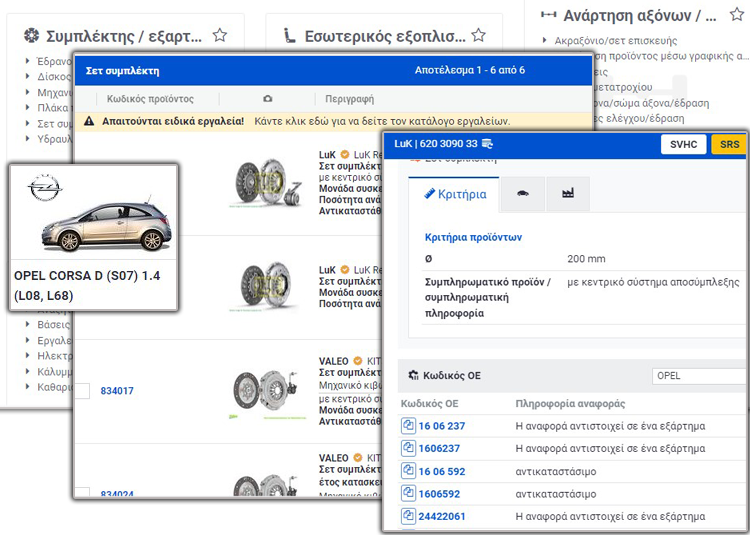
Task: Expand the Ακραξόνιο/σετ επισκευής tree arrow
Action: [544, 40]
